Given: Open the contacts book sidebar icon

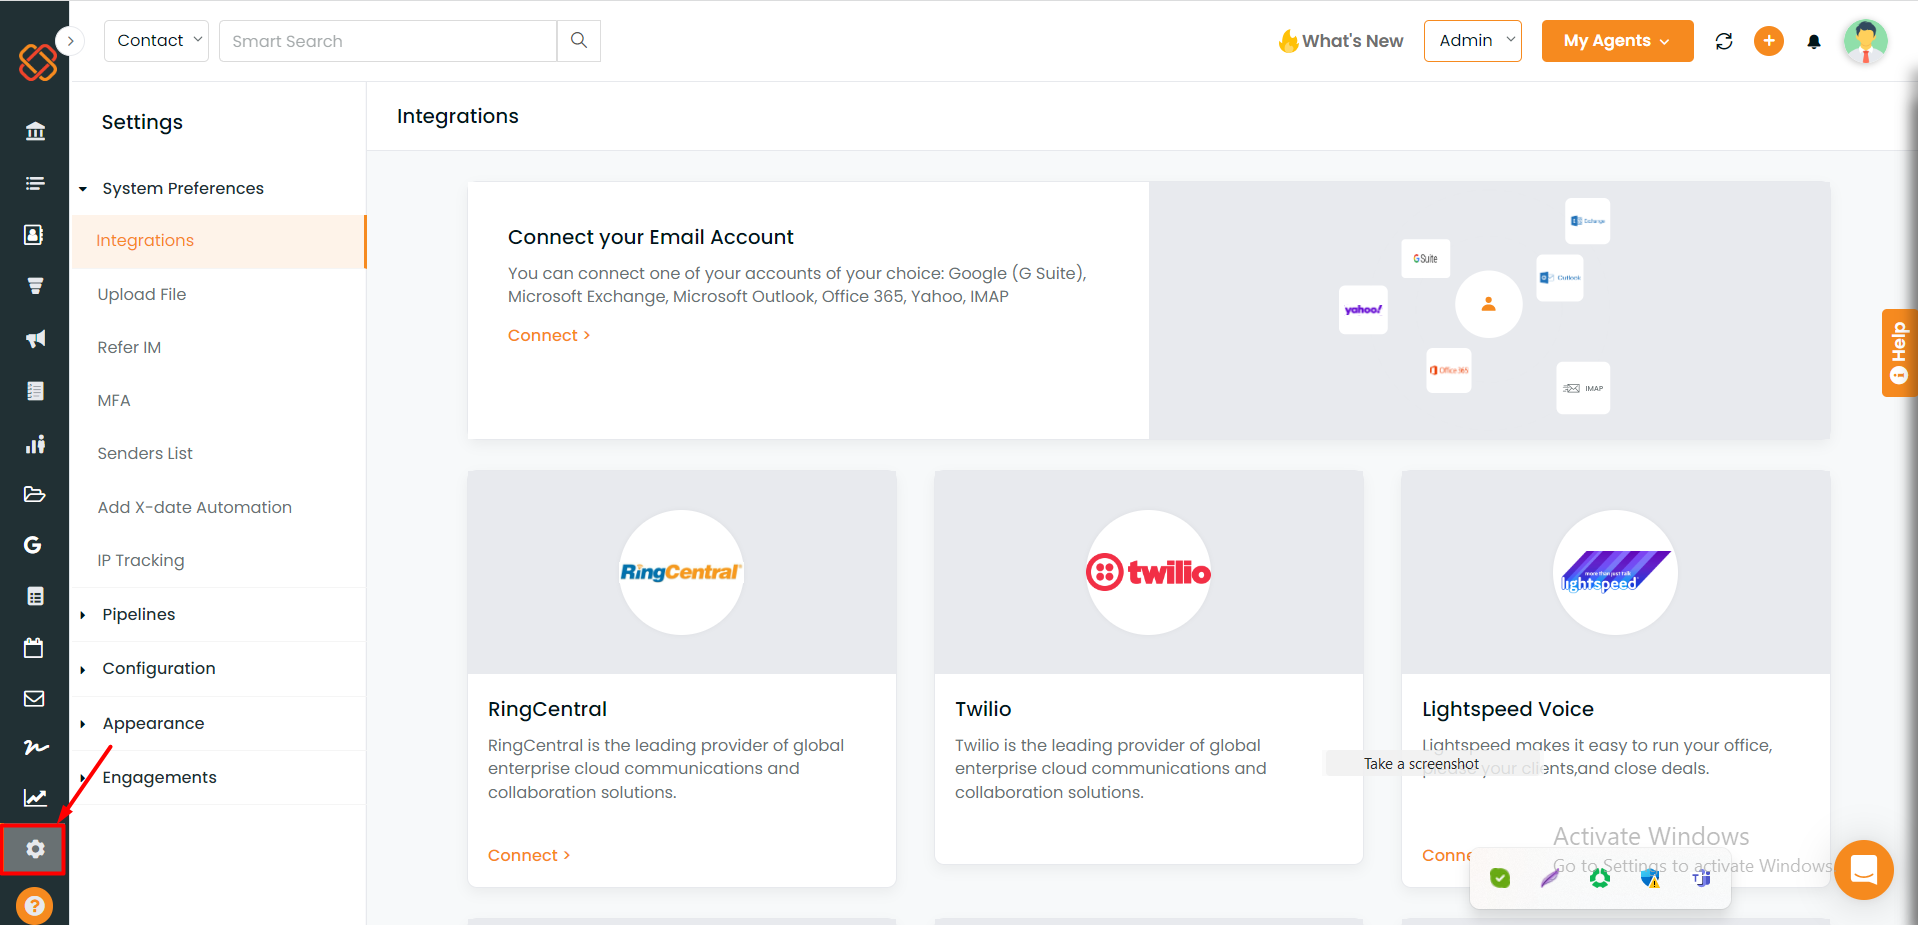Looking at the screenshot, I should (x=34, y=234).
